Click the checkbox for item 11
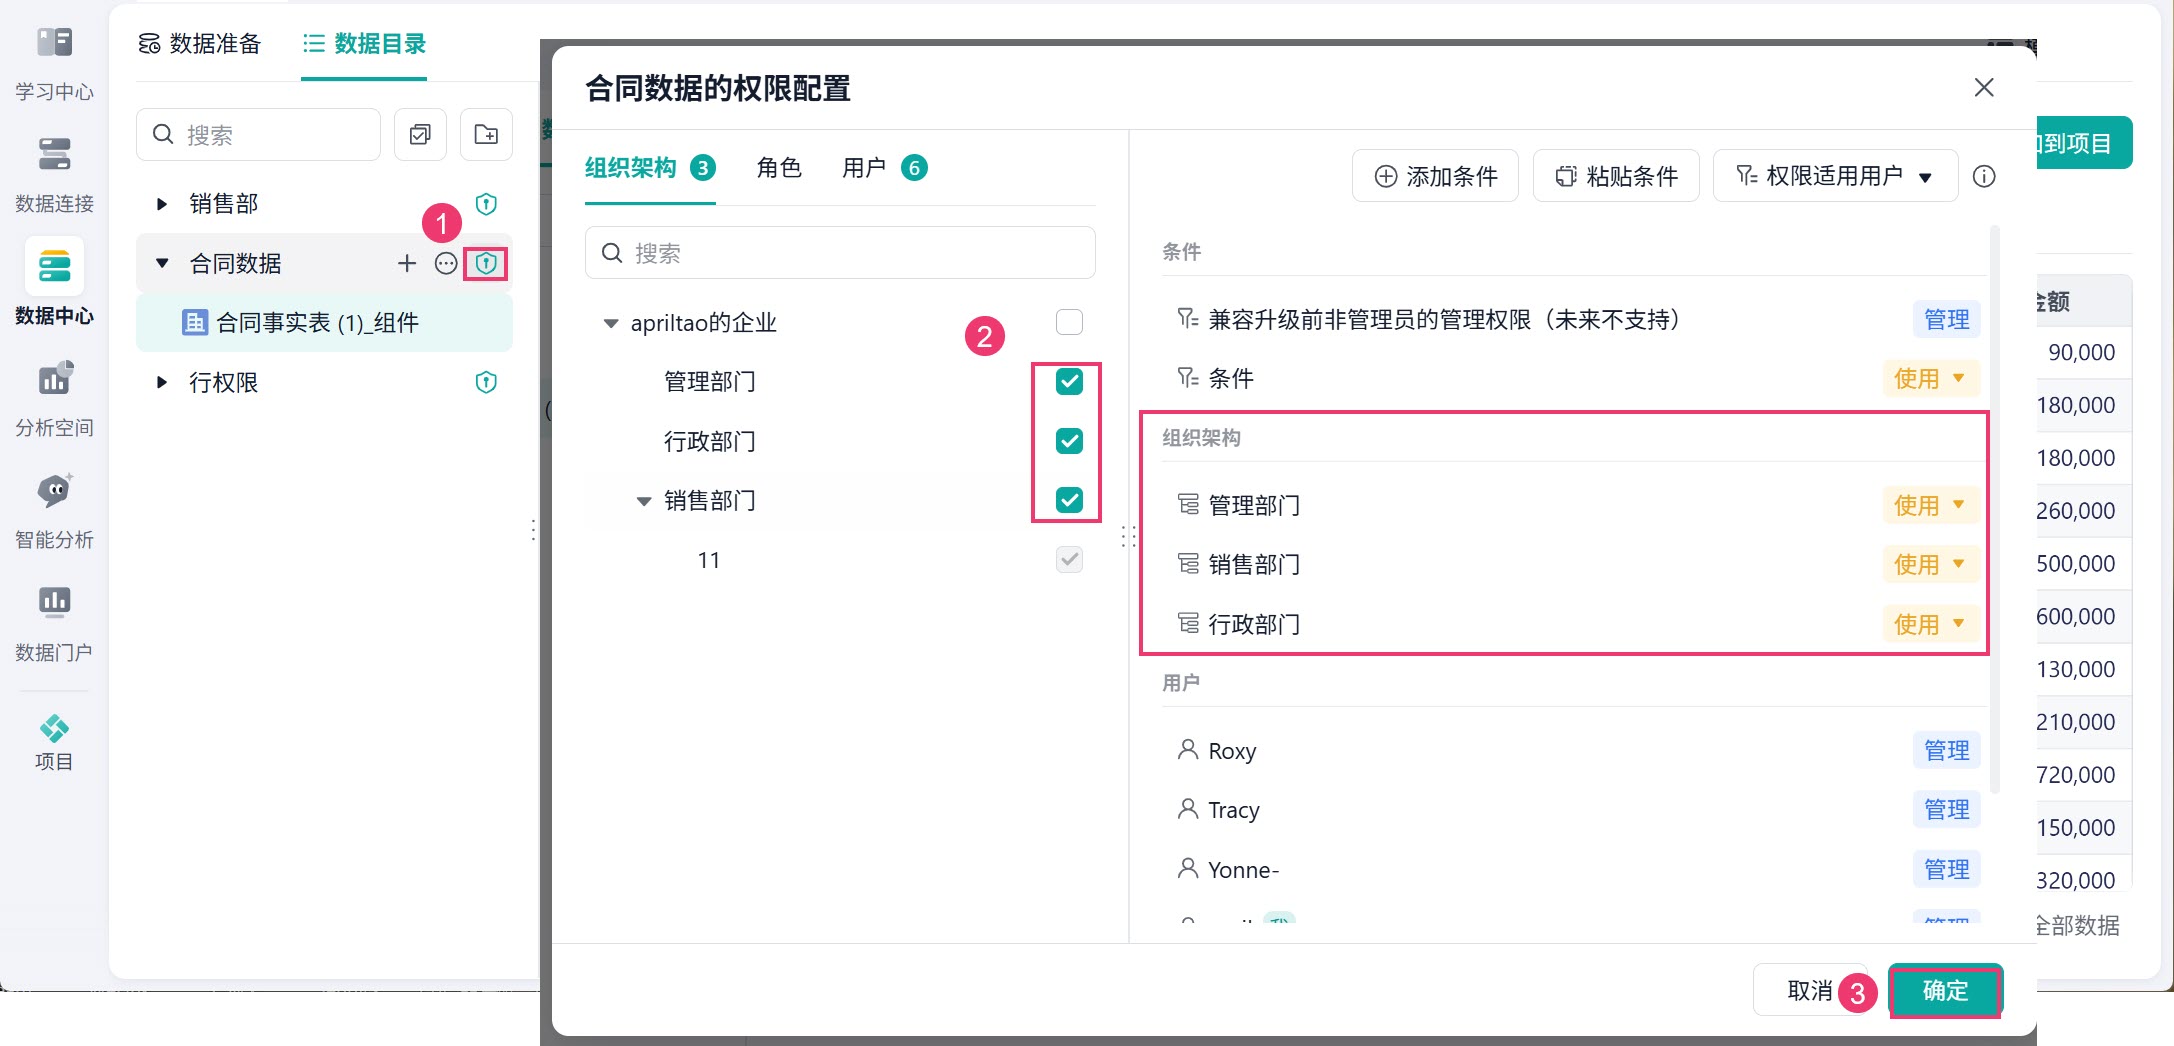The image size is (2174, 1046). pyautogui.click(x=1069, y=560)
